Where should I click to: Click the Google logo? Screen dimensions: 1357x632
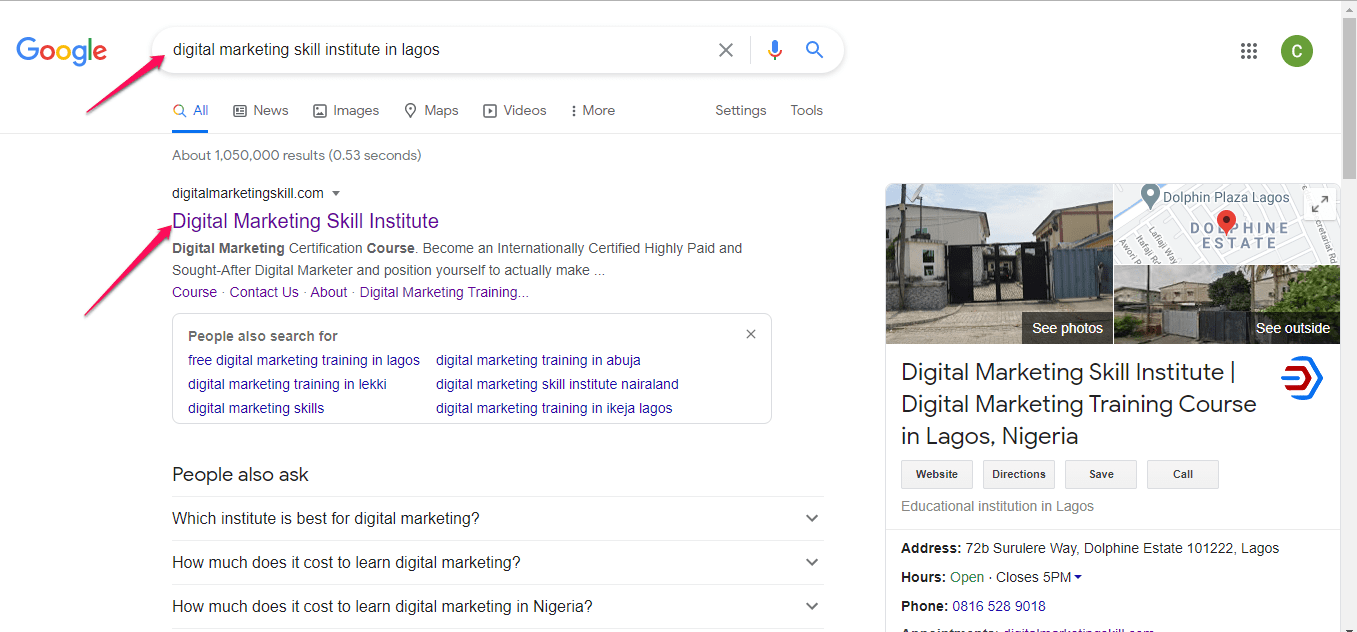(61, 51)
